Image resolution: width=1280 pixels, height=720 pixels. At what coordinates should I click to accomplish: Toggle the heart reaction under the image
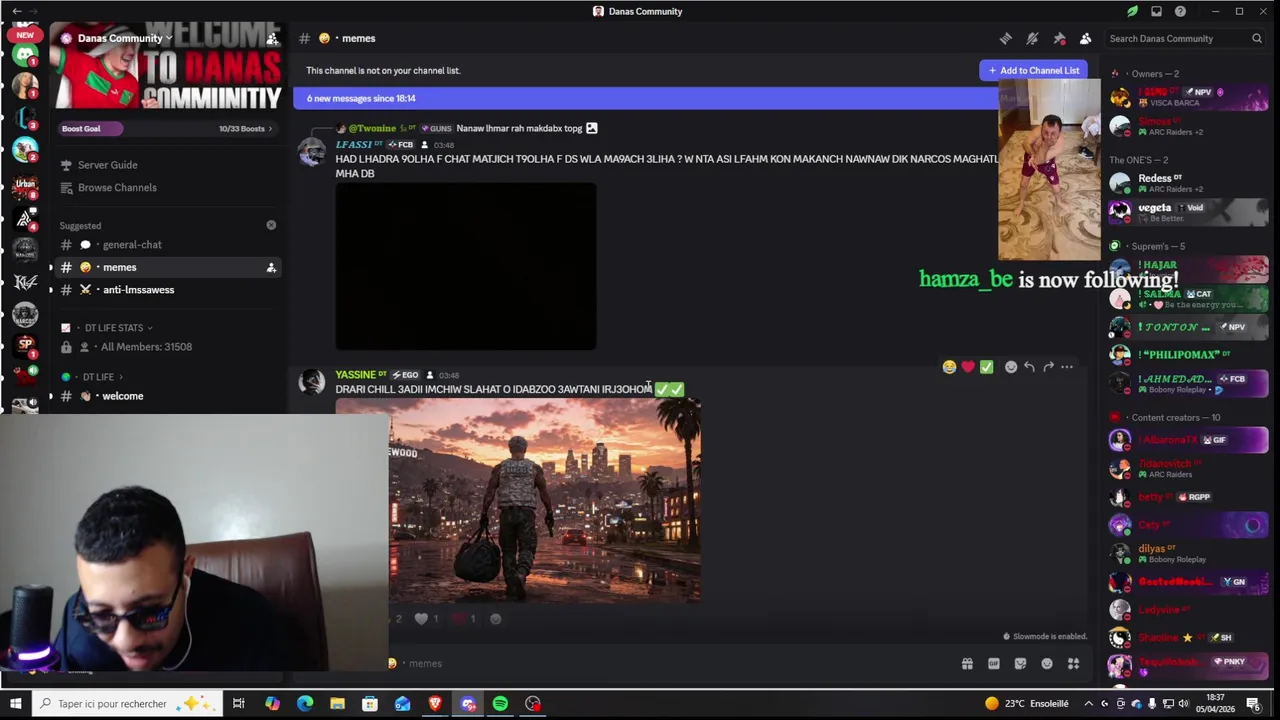(x=427, y=619)
